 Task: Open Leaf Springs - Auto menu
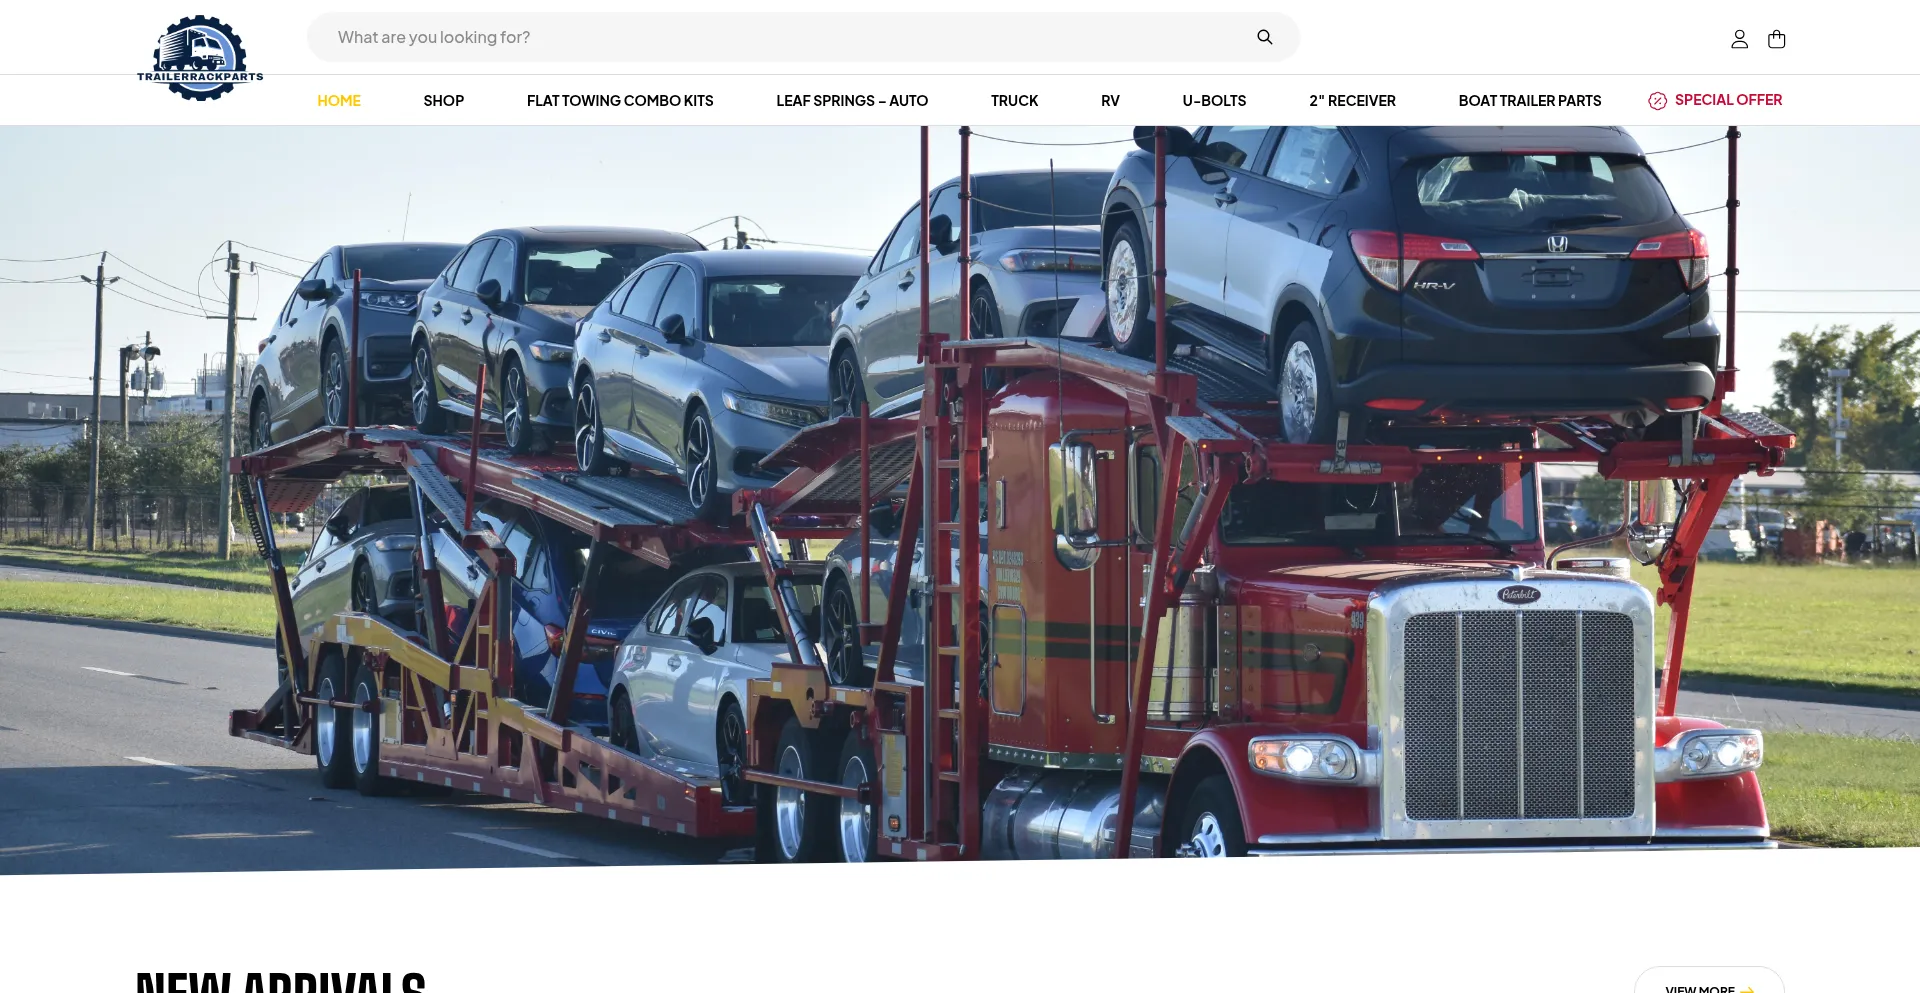pos(852,101)
